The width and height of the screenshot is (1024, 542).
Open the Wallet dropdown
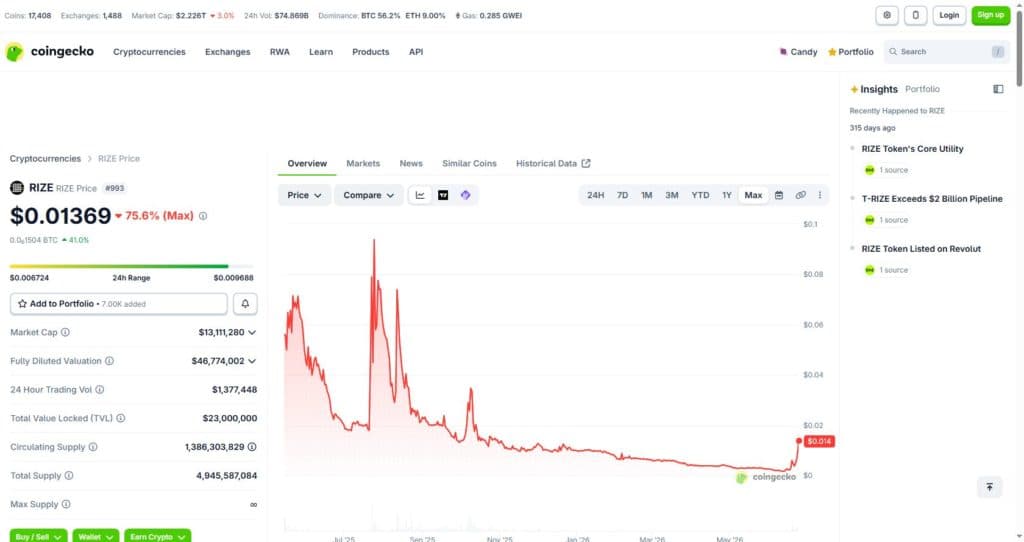pos(95,535)
